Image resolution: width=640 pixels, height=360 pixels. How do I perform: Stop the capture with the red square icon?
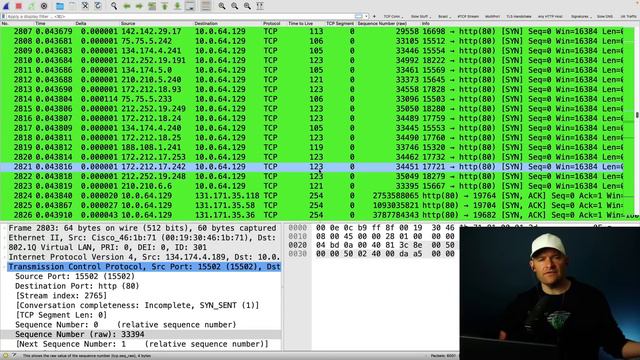(19, 6)
